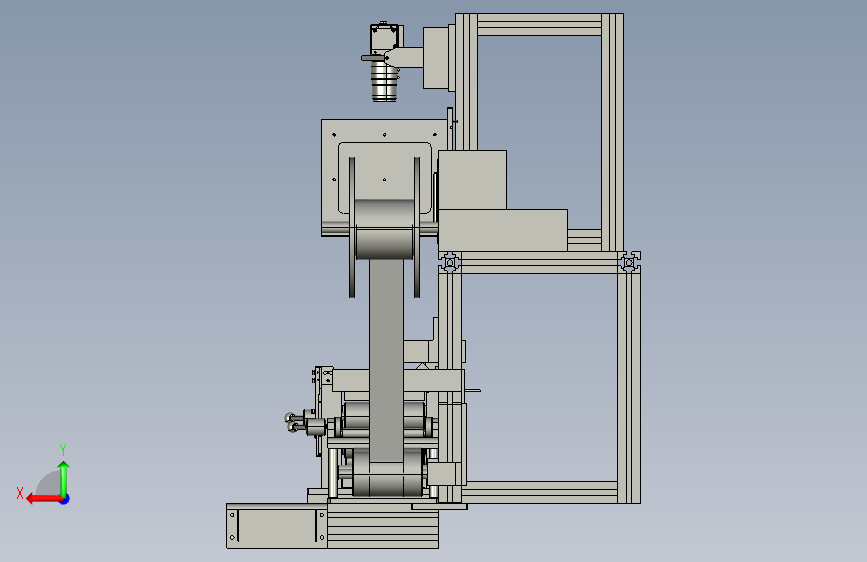
Task: Click the red X axis arrow on triad
Action: tap(44, 499)
